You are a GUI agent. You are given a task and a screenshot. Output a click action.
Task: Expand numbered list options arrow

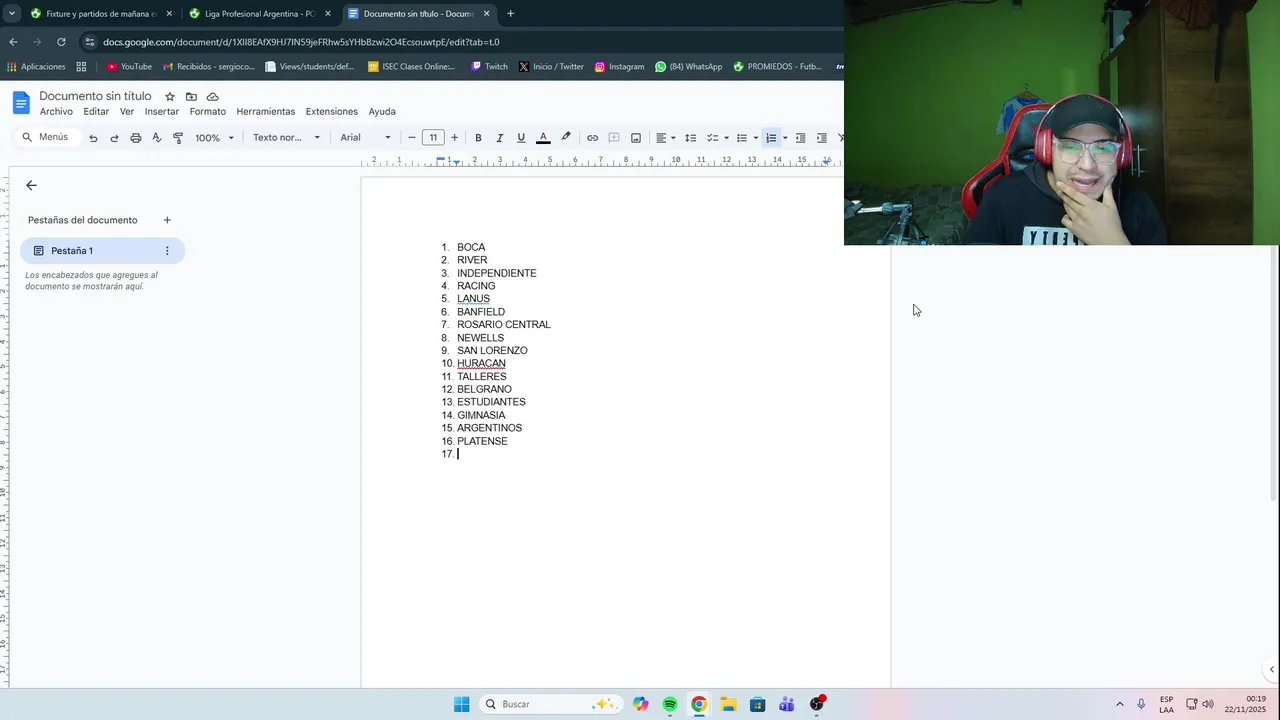(785, 138)
